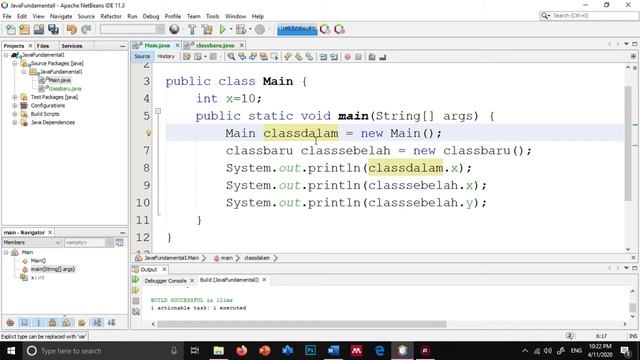Viewport: 640px width, 360px height.
Task: Toggle Sort by Name in Navigator
Action: click(97, 322)
